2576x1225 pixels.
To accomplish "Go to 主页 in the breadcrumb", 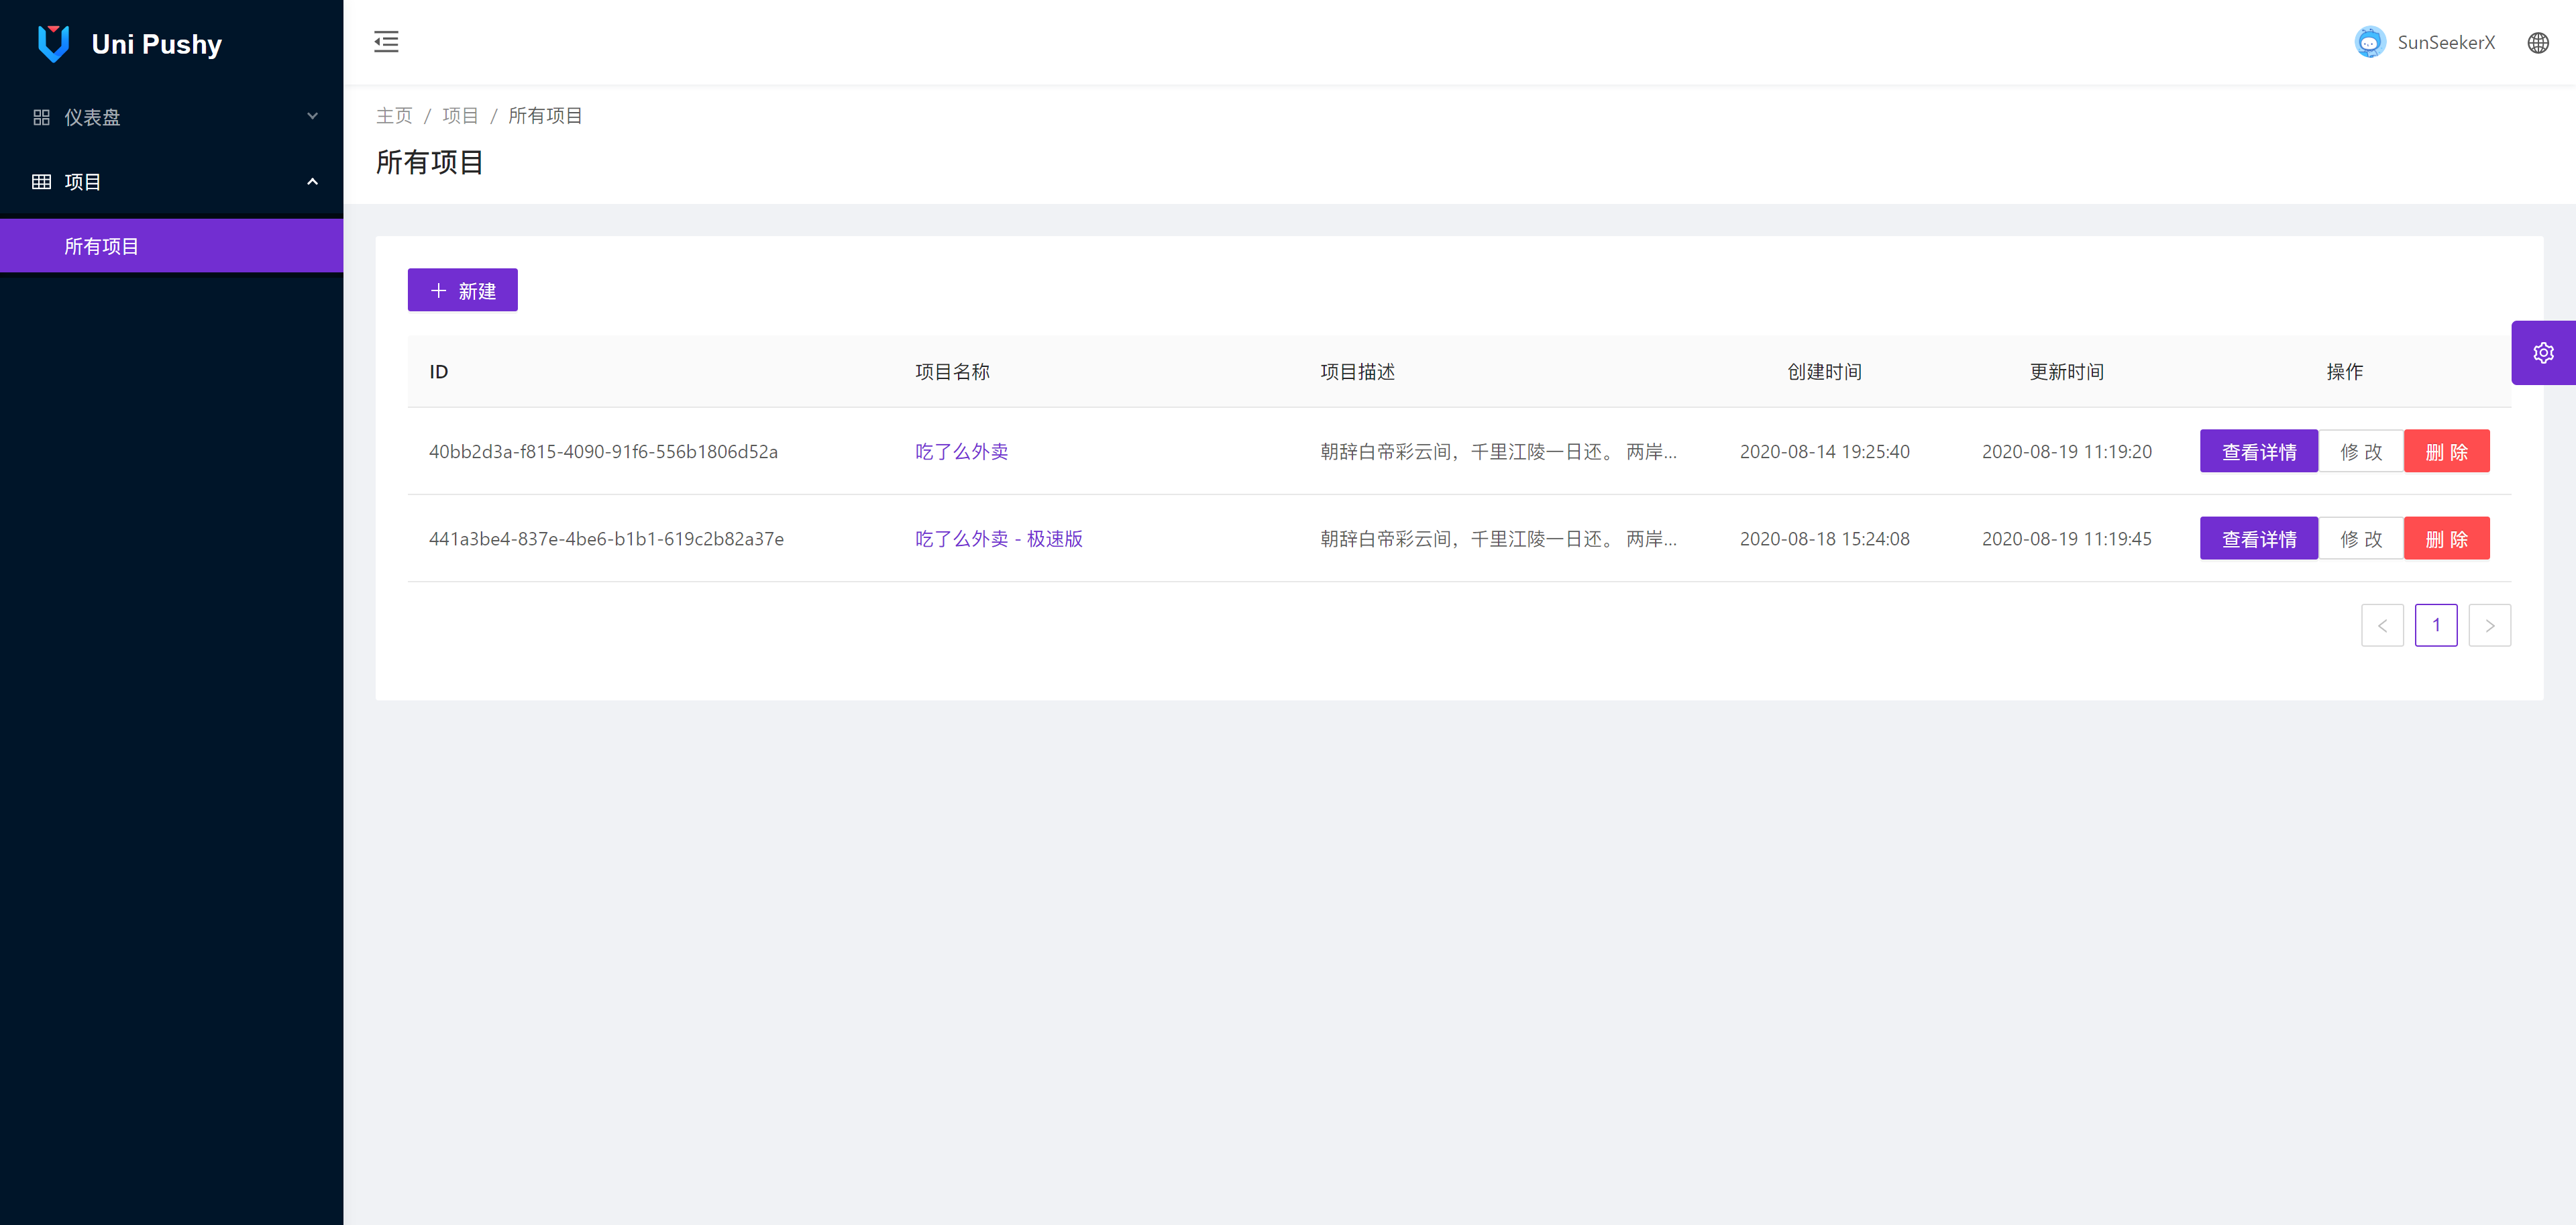I will pyautogui.click(x=394, y=116).
